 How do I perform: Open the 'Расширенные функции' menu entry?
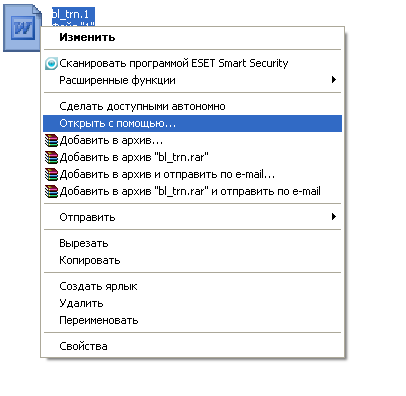coord(193,80)
